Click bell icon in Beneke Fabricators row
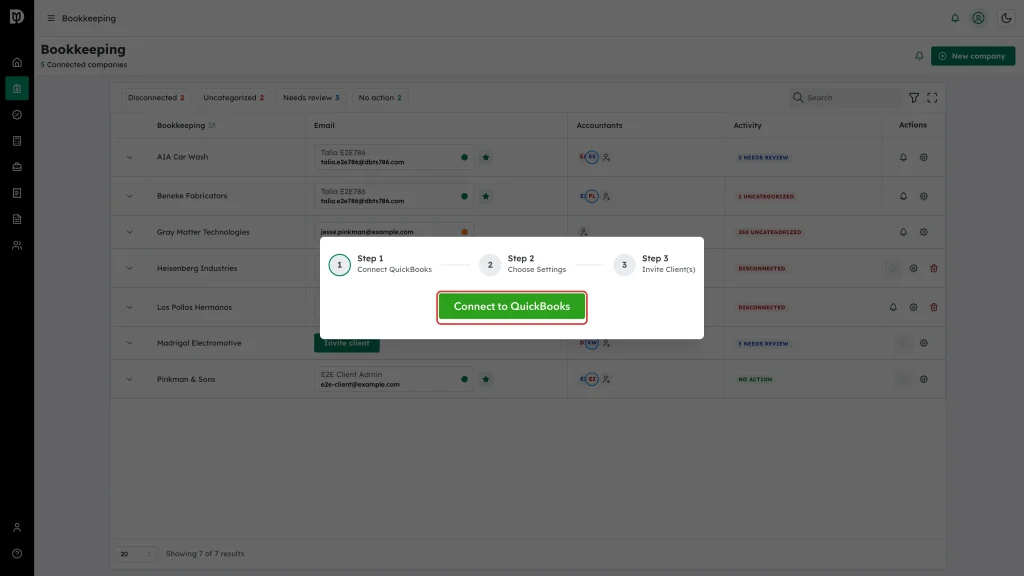 click(x=903, y=196)
